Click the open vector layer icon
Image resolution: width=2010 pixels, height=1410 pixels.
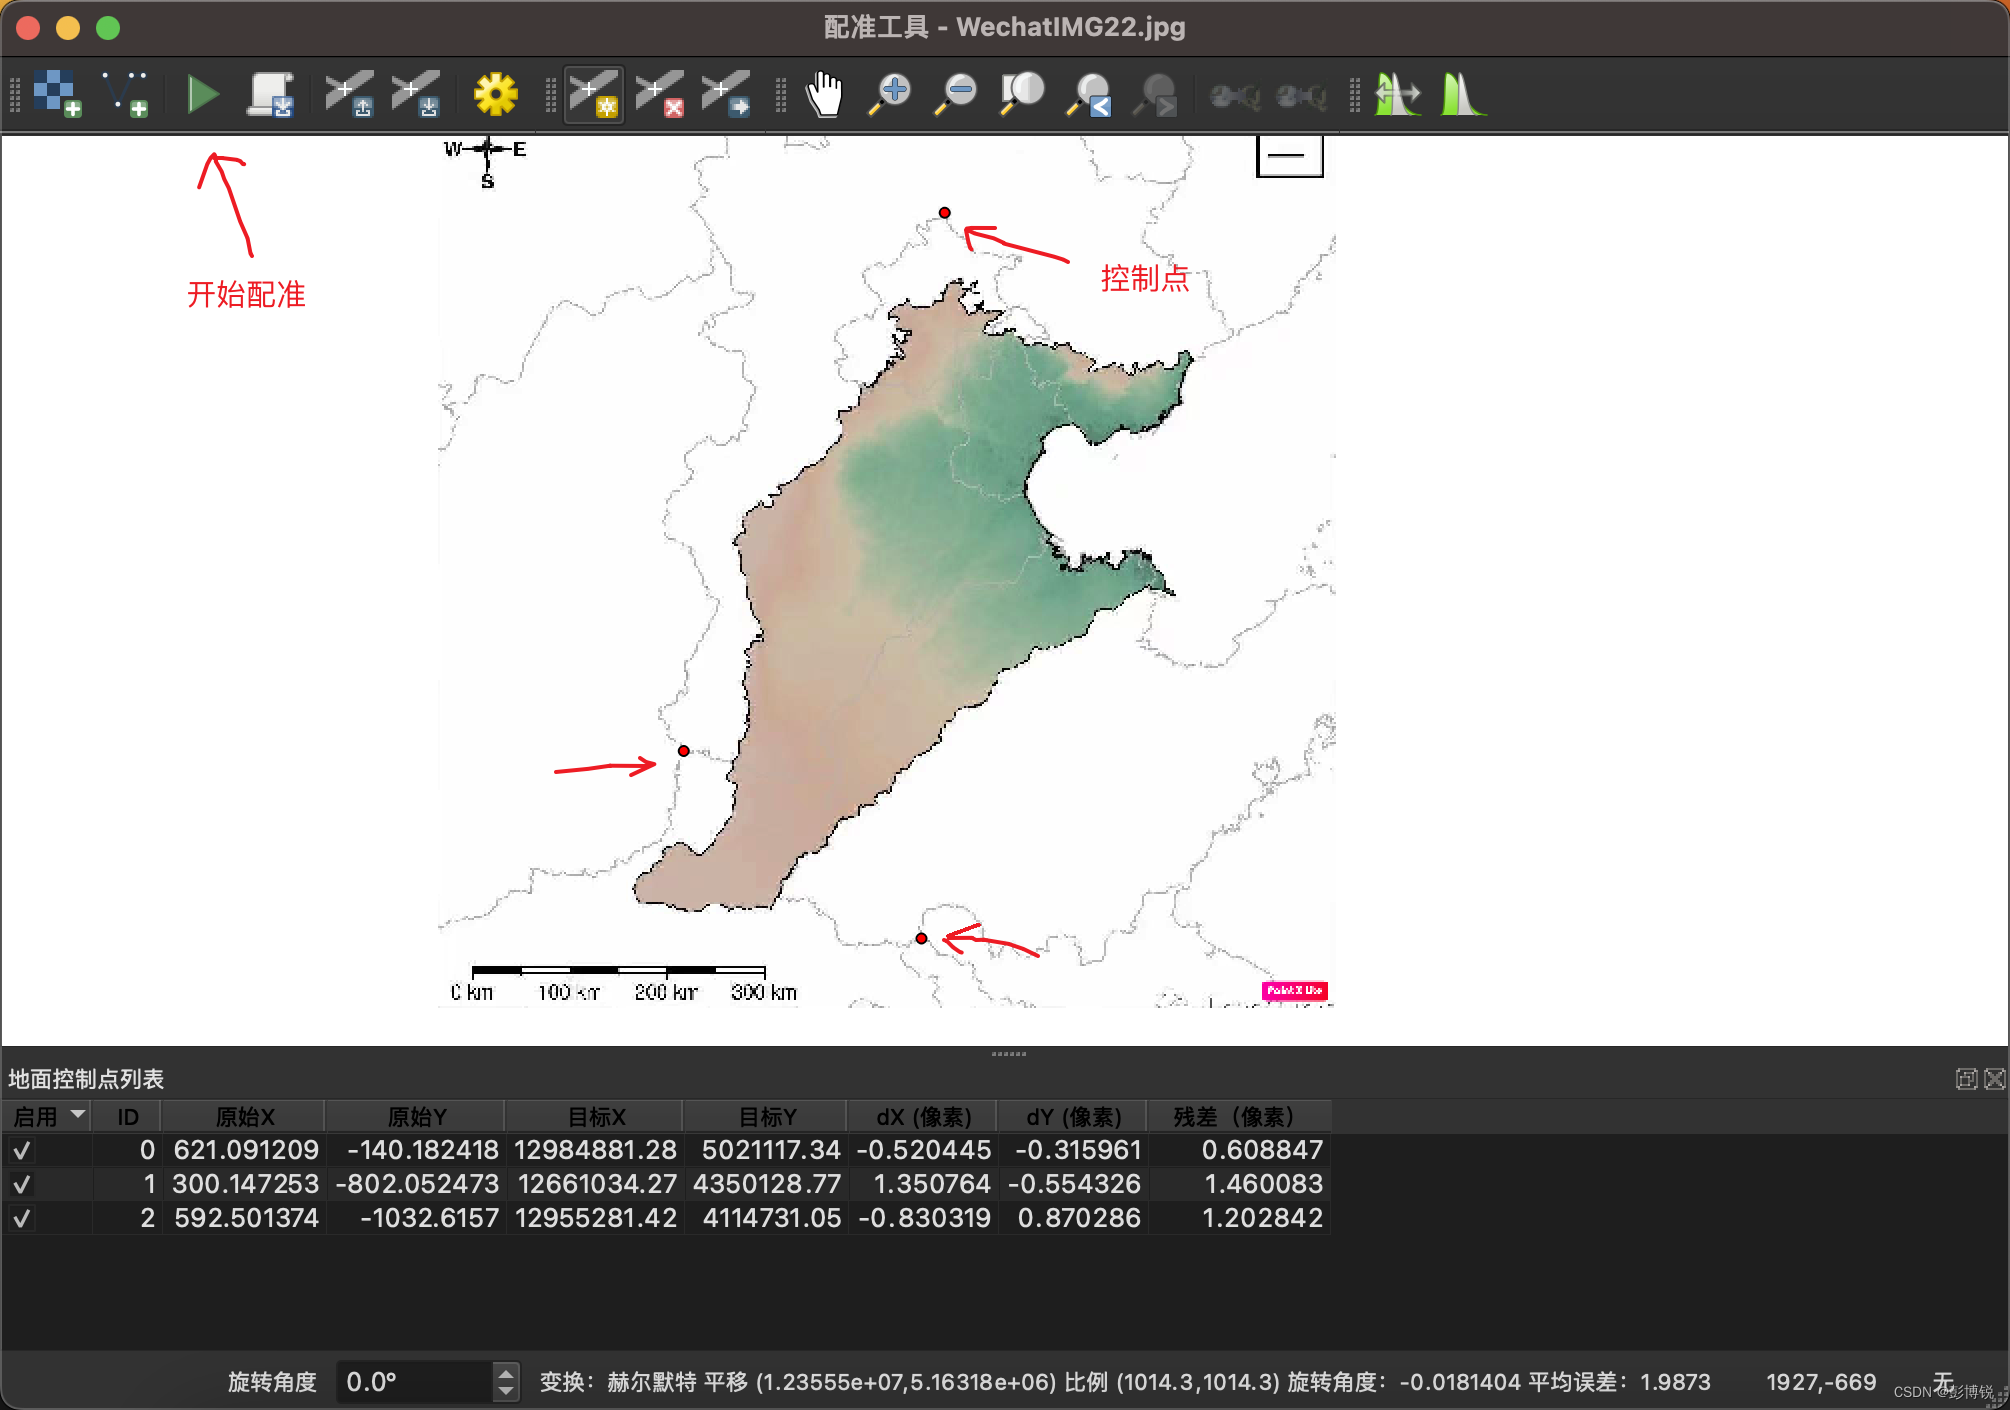click(125, 94)
